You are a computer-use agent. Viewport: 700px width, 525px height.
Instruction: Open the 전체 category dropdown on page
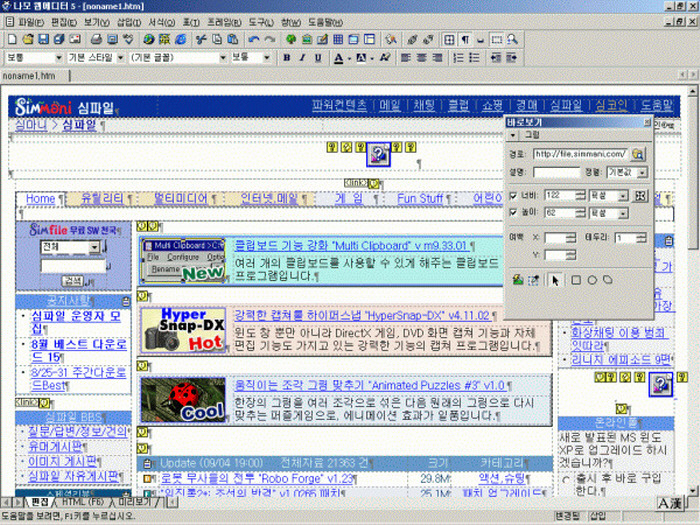[94, 247]
